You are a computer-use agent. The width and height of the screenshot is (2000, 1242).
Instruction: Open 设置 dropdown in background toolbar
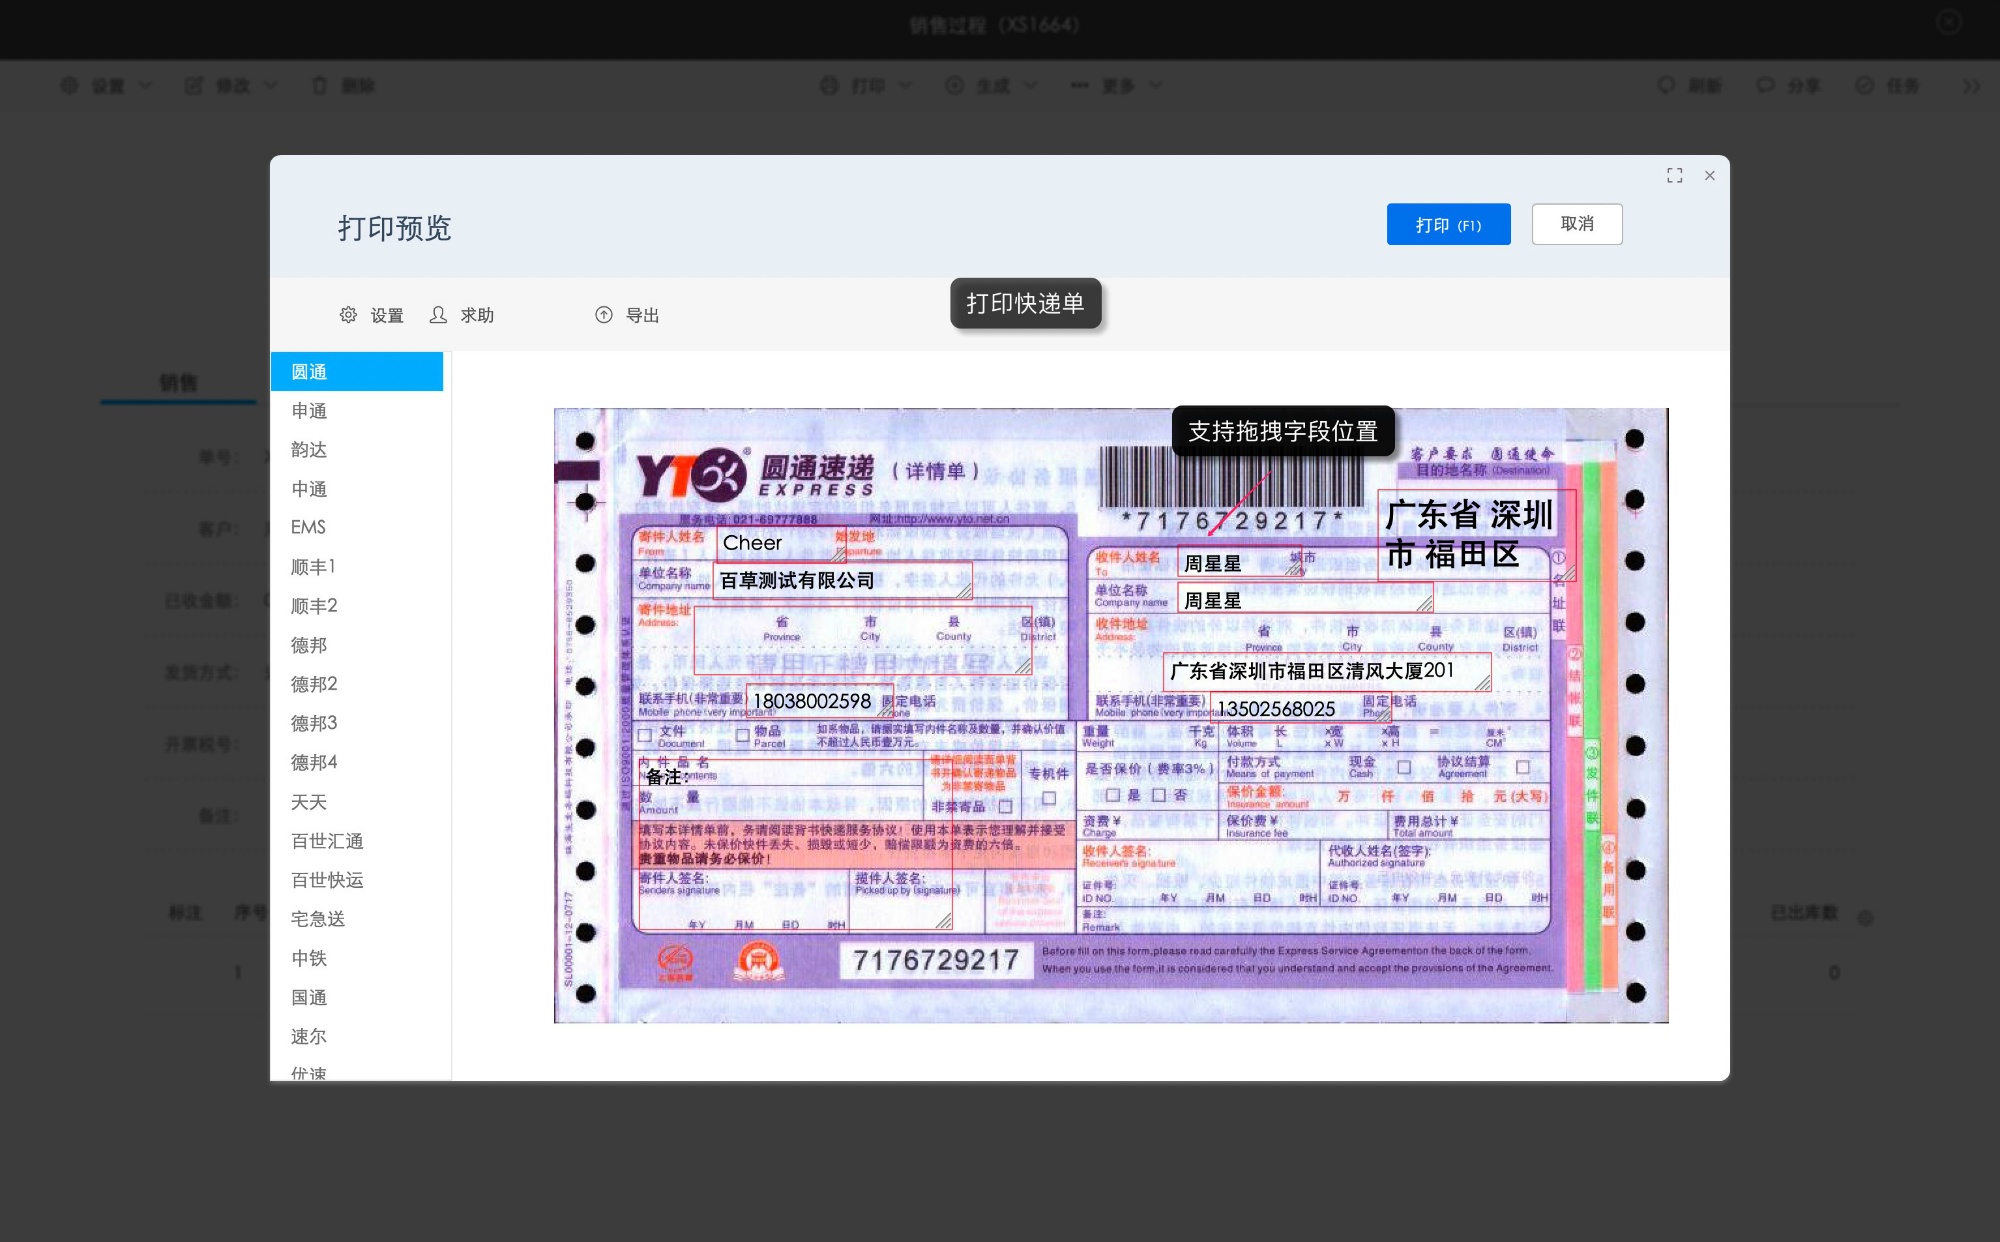point(107,86)
